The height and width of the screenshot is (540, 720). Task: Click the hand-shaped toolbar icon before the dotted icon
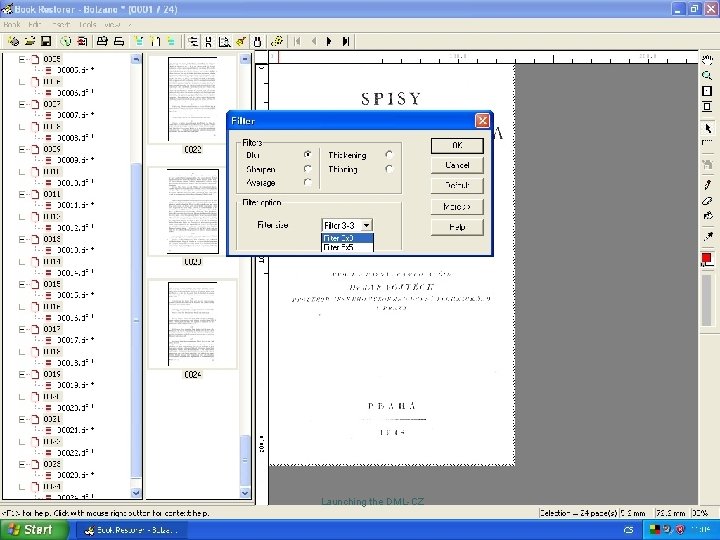click(x=258, y=41)
